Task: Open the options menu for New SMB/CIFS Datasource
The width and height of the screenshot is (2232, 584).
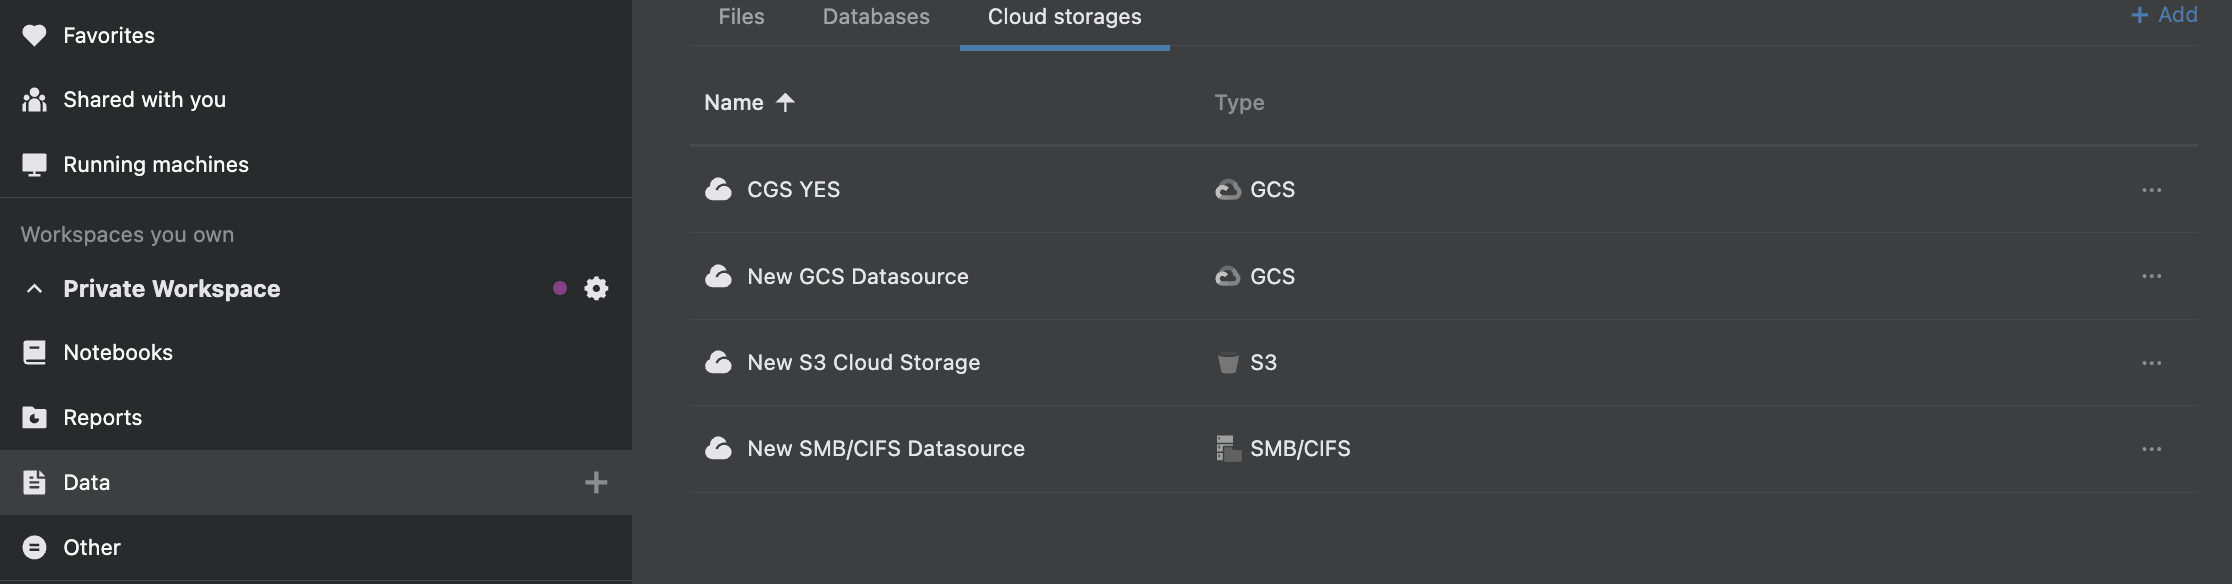Action: click(x=2152, y=448)
